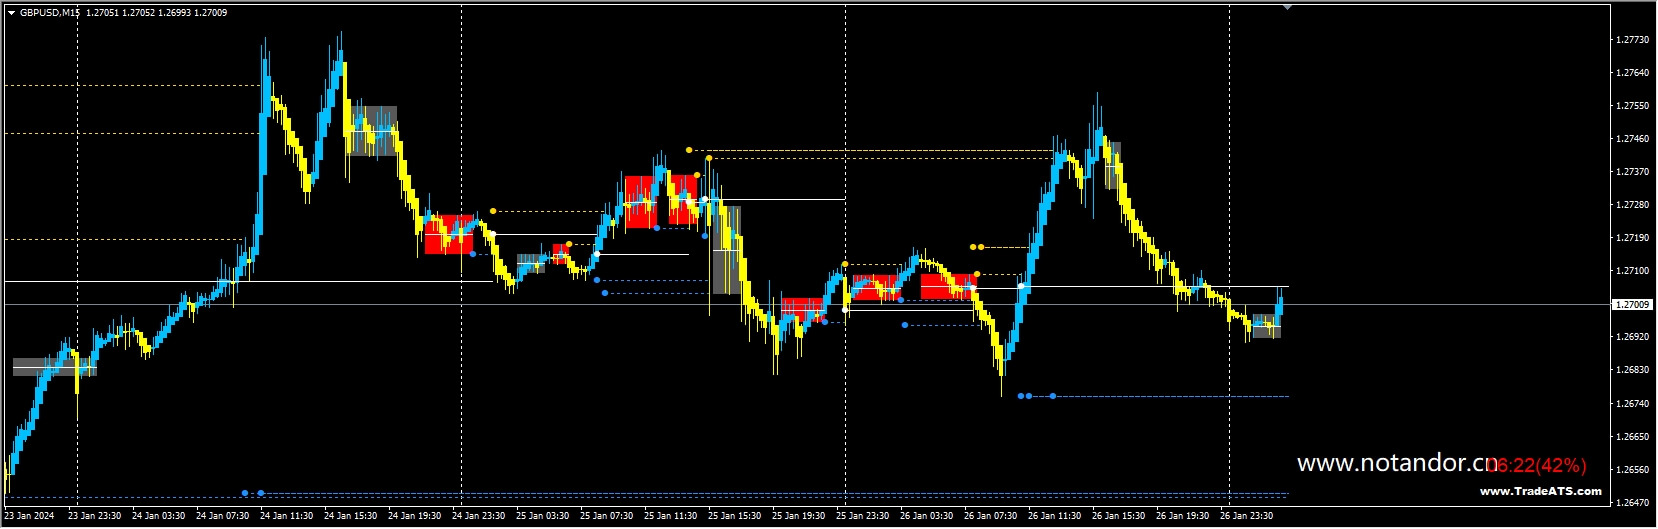Click the gray chart shift triangle marker

(x=1288, y=6)
